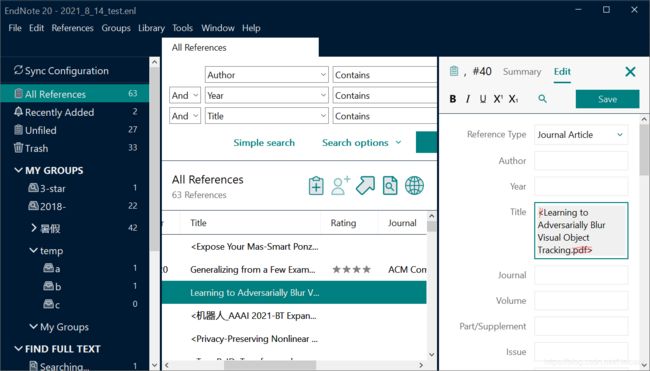650x371 pixels.
Task: Change the And operator for Title row
Action: 185,116
